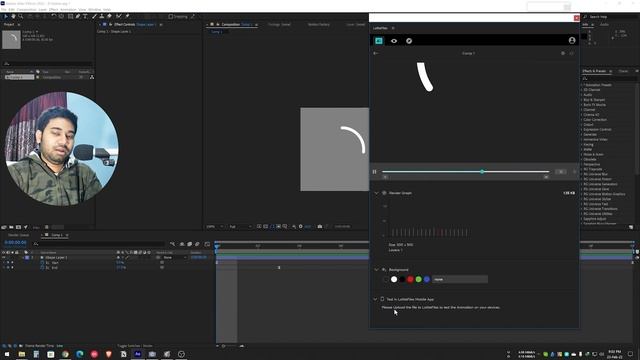Screen dimensions: 640x360
Task: Select the Clone Stamp tool
Action: click(x=102, y=16)
